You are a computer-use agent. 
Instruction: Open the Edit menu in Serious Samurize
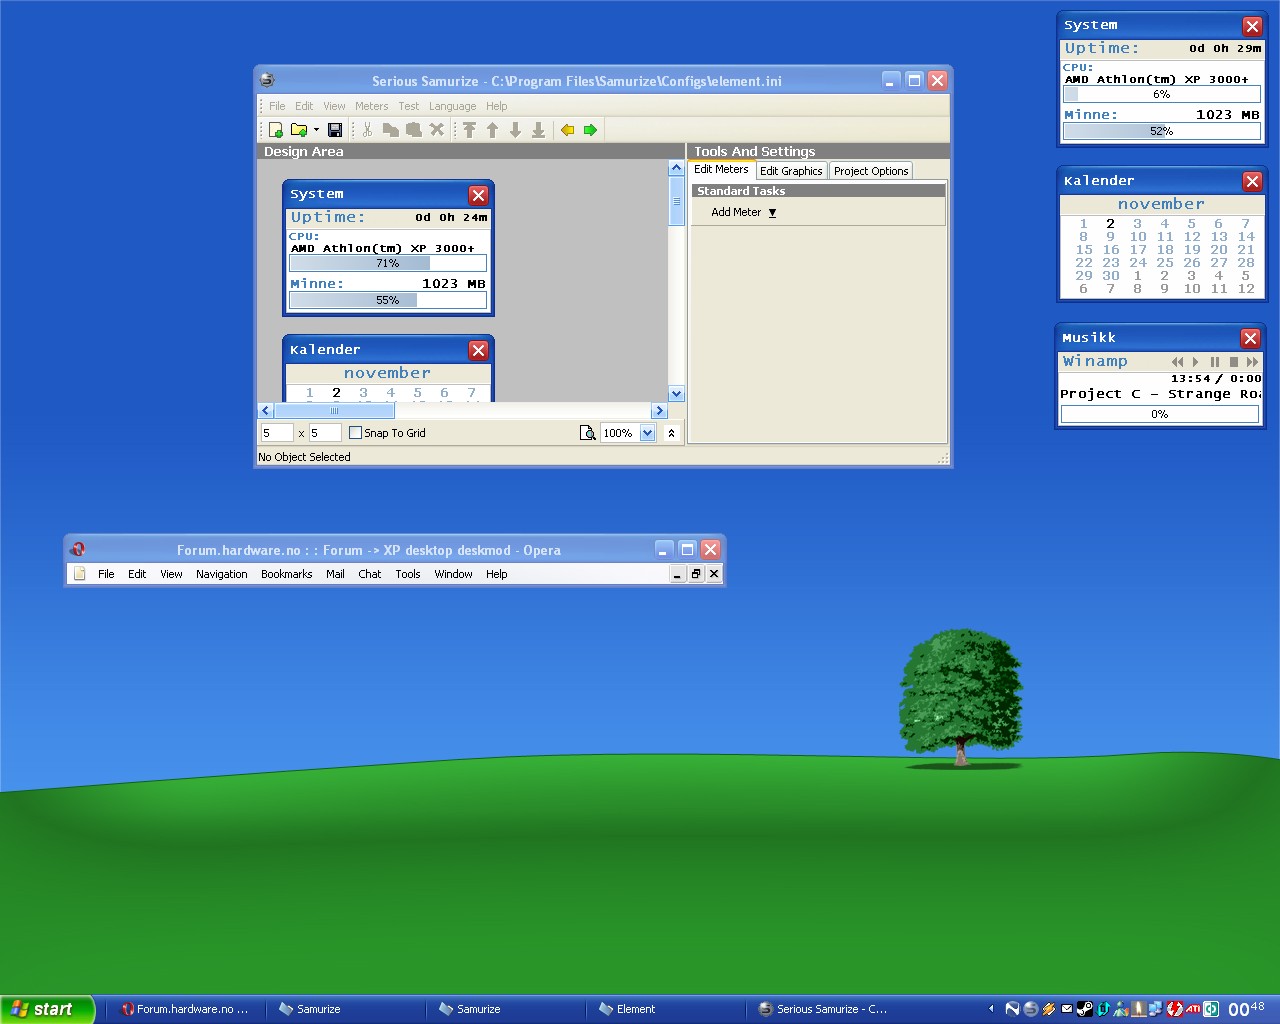[x=304, y=106]
